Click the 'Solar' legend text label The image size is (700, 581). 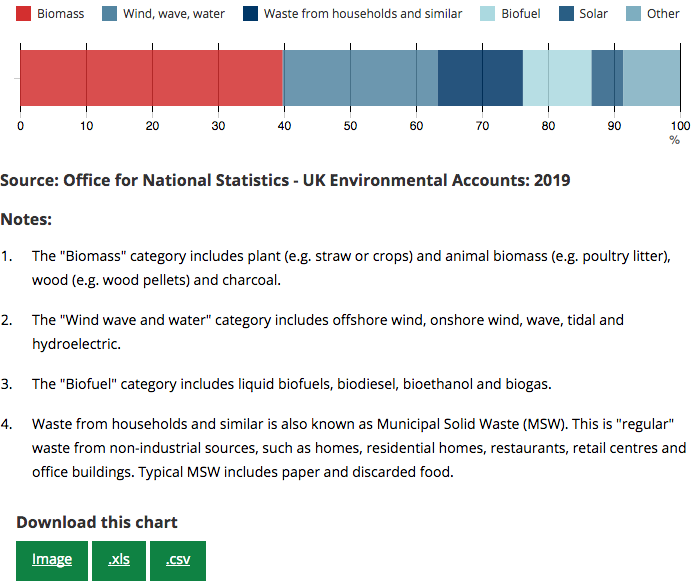(593, 14)
